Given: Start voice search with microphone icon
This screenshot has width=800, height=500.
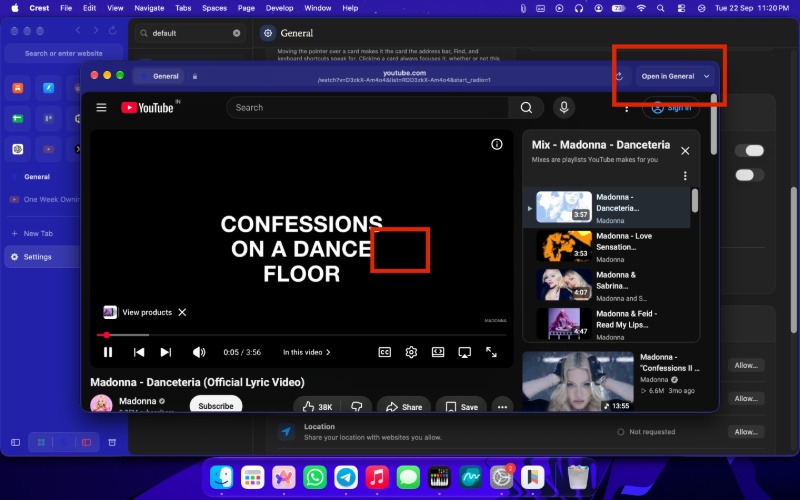Looking at the screenshot, I should point(564,108).
